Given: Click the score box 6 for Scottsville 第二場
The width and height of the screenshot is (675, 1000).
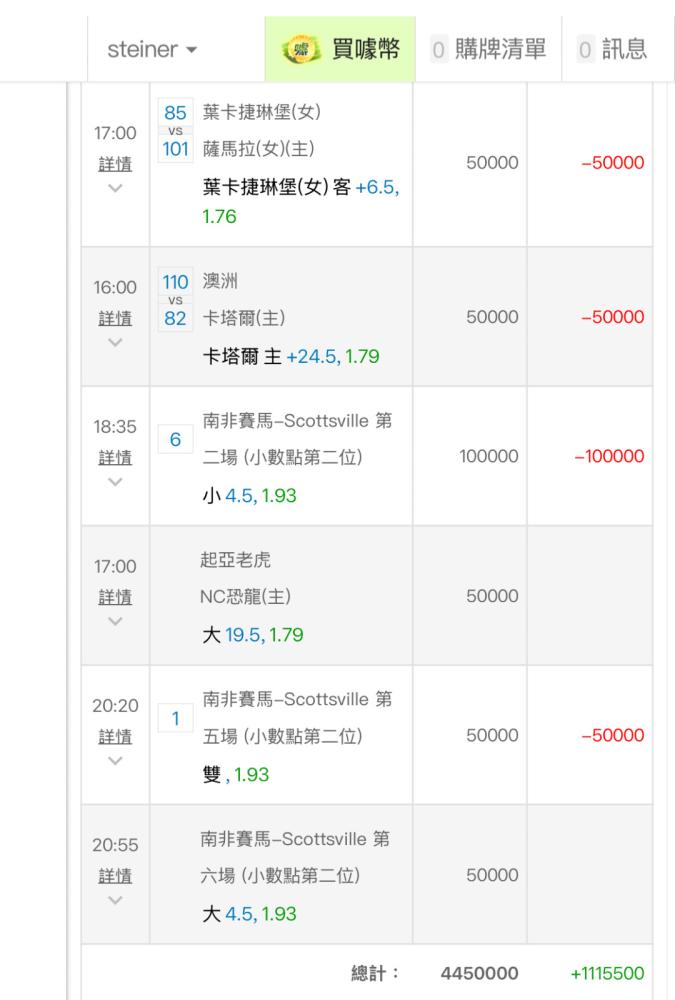Looking at the screenshot, I should (x=175, y=439).
